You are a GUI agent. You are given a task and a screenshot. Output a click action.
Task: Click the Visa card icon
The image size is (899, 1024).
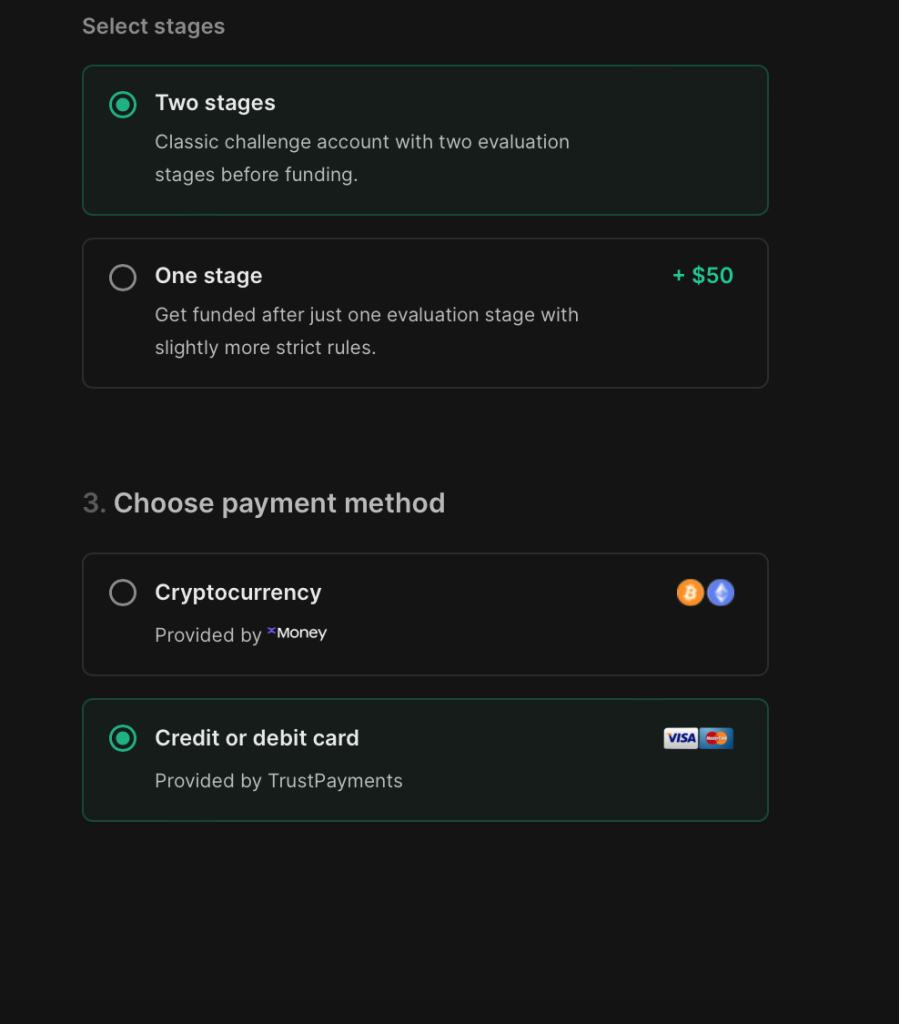(x=679, y=738)
